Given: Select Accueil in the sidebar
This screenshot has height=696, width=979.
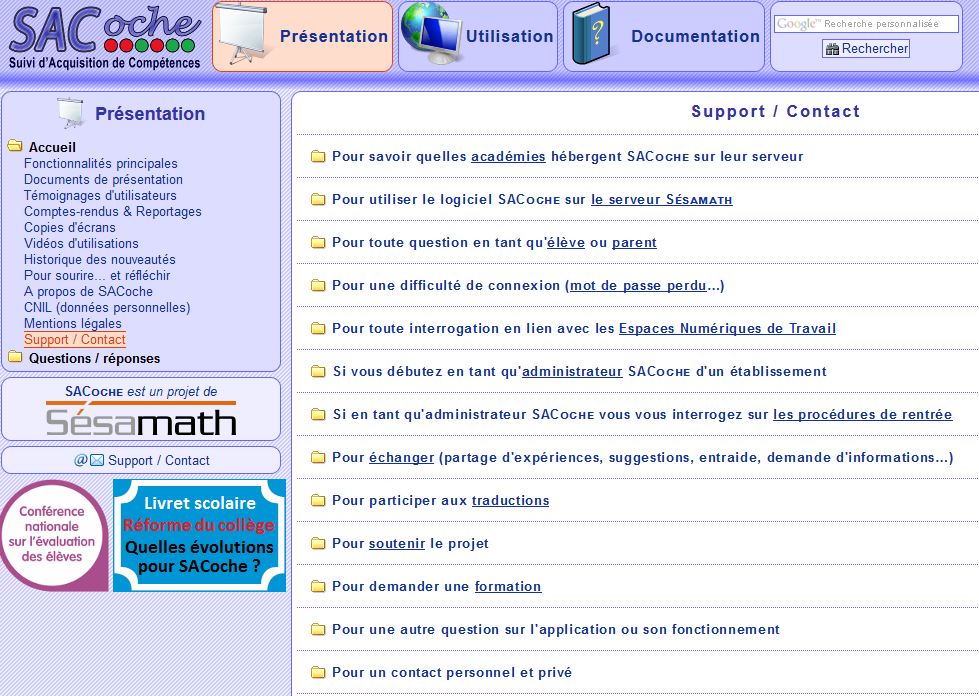Looking at the screenshot, I should [52, 147].
